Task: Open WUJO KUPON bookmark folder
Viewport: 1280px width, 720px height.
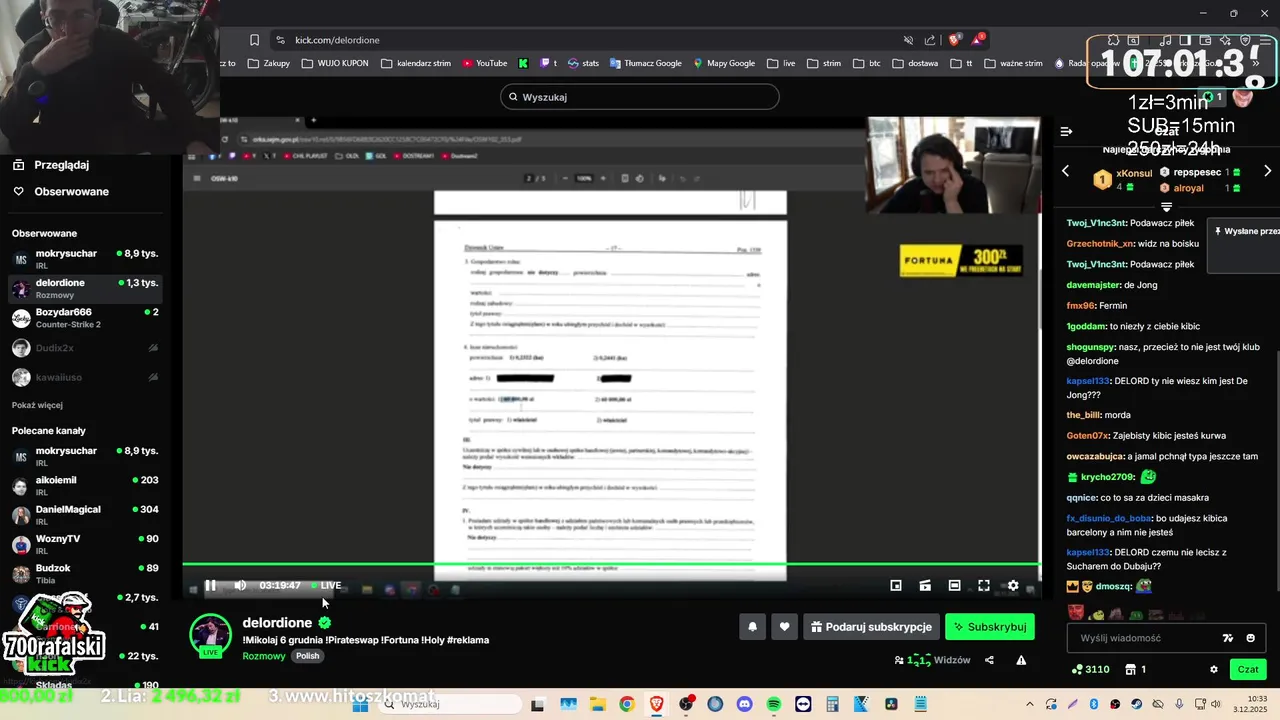Action: 335,63
